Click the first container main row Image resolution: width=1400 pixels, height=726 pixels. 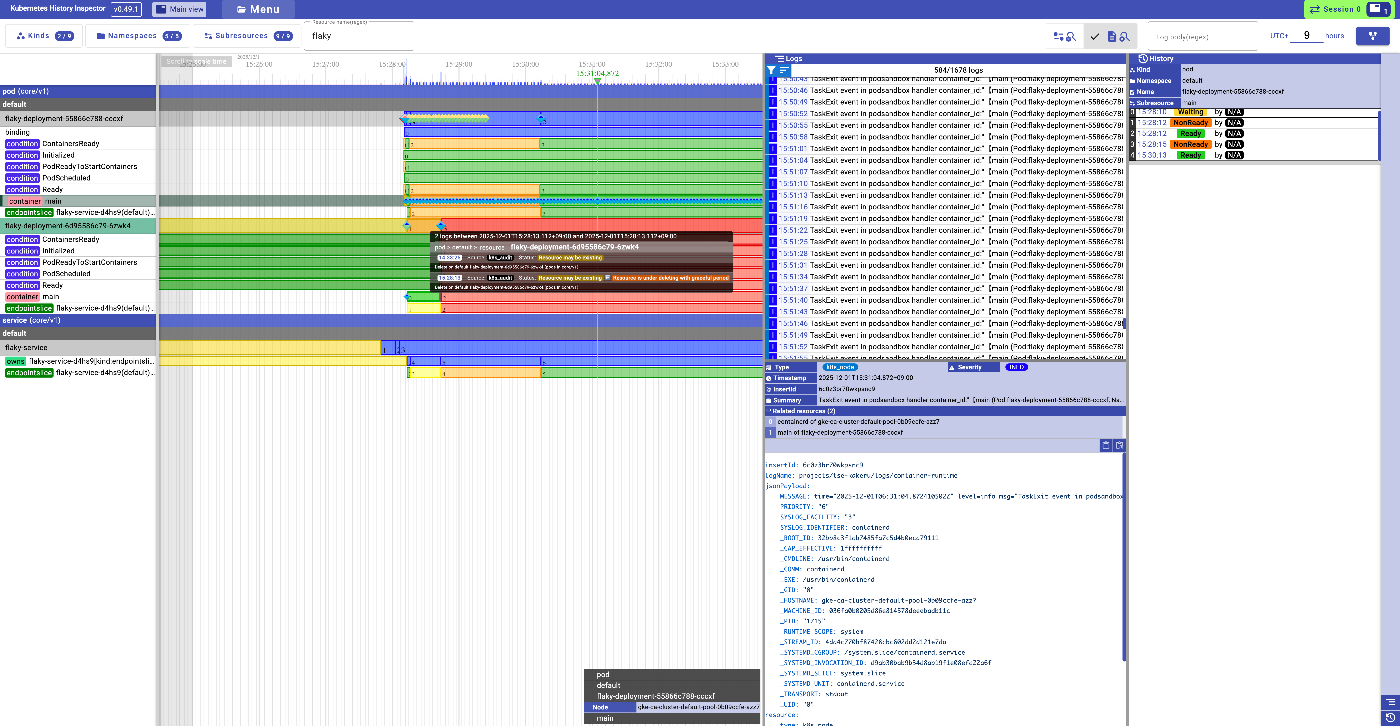tap(79, 201)
